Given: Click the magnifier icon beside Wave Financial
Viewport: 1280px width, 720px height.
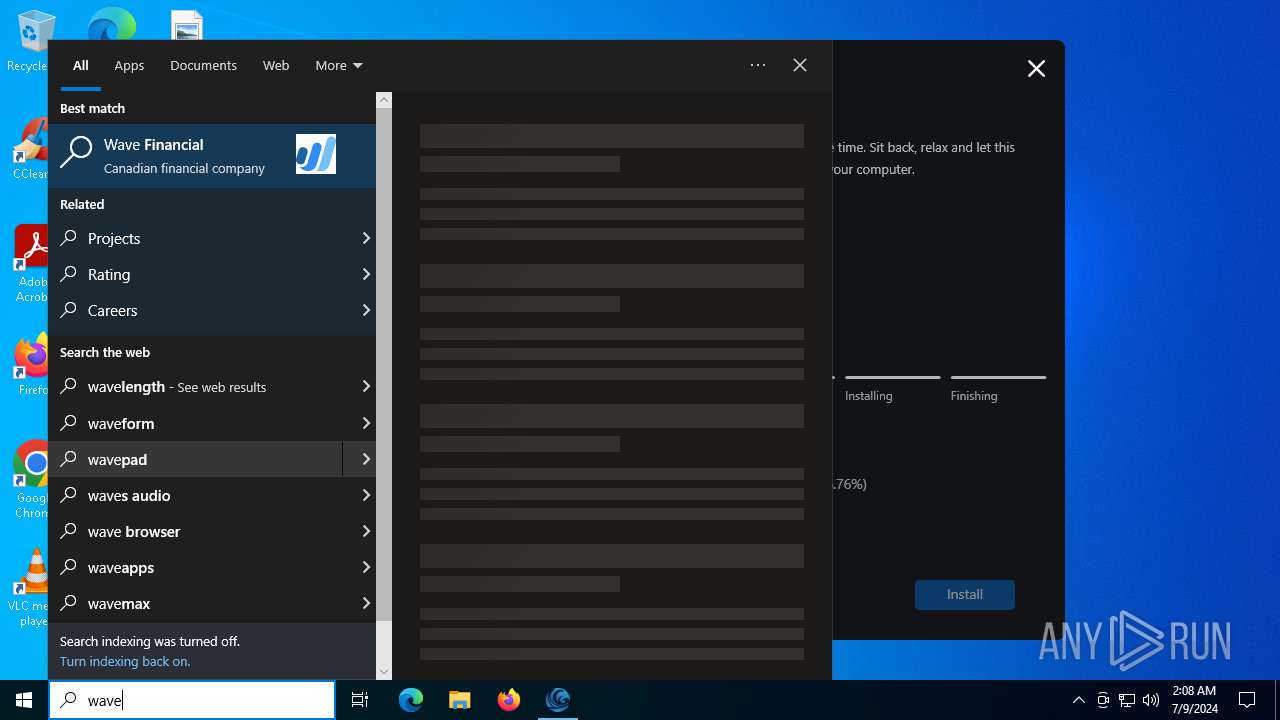Looking at the screenshot, I should pyautogui.click(x=76, y=153).
